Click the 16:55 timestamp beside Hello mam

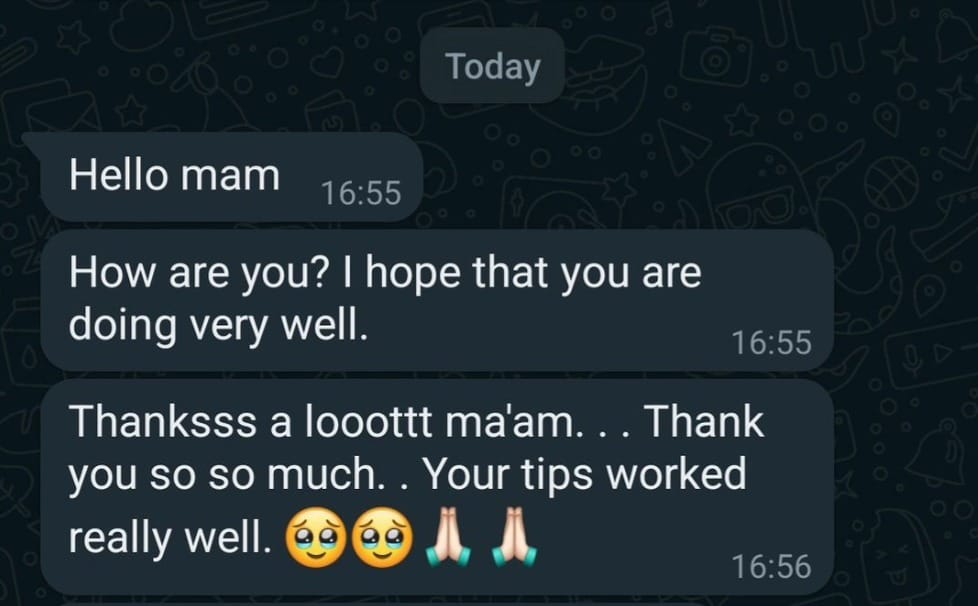tap(361, 193)
